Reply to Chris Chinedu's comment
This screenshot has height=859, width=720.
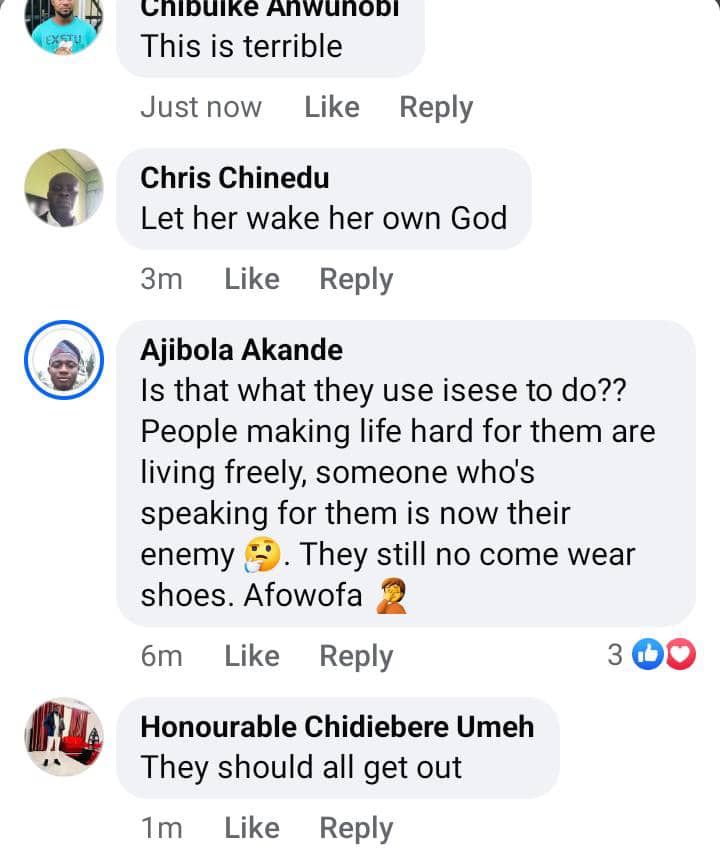pos(356,279)
